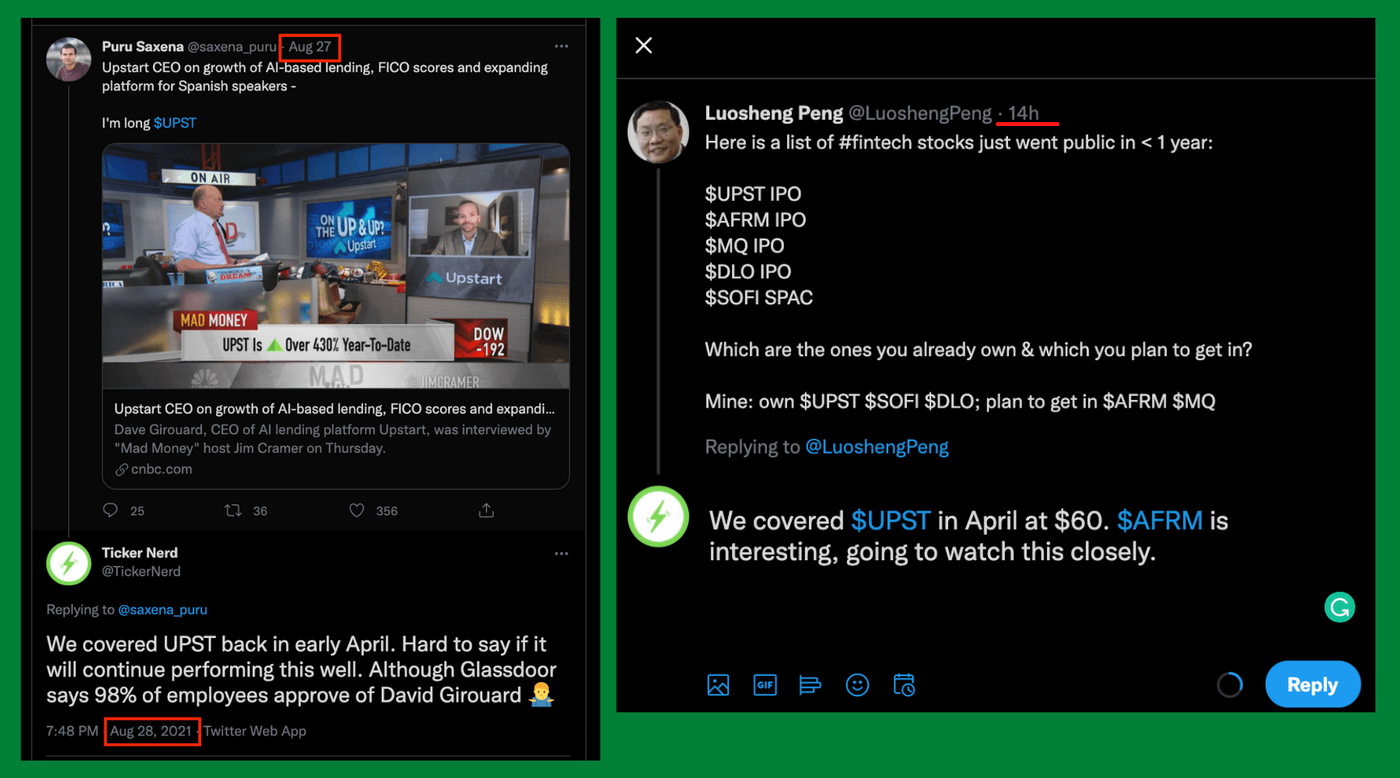1400x778 pixels.
Task: Open the @saxena_puru mention link
Action: point(163,609)
